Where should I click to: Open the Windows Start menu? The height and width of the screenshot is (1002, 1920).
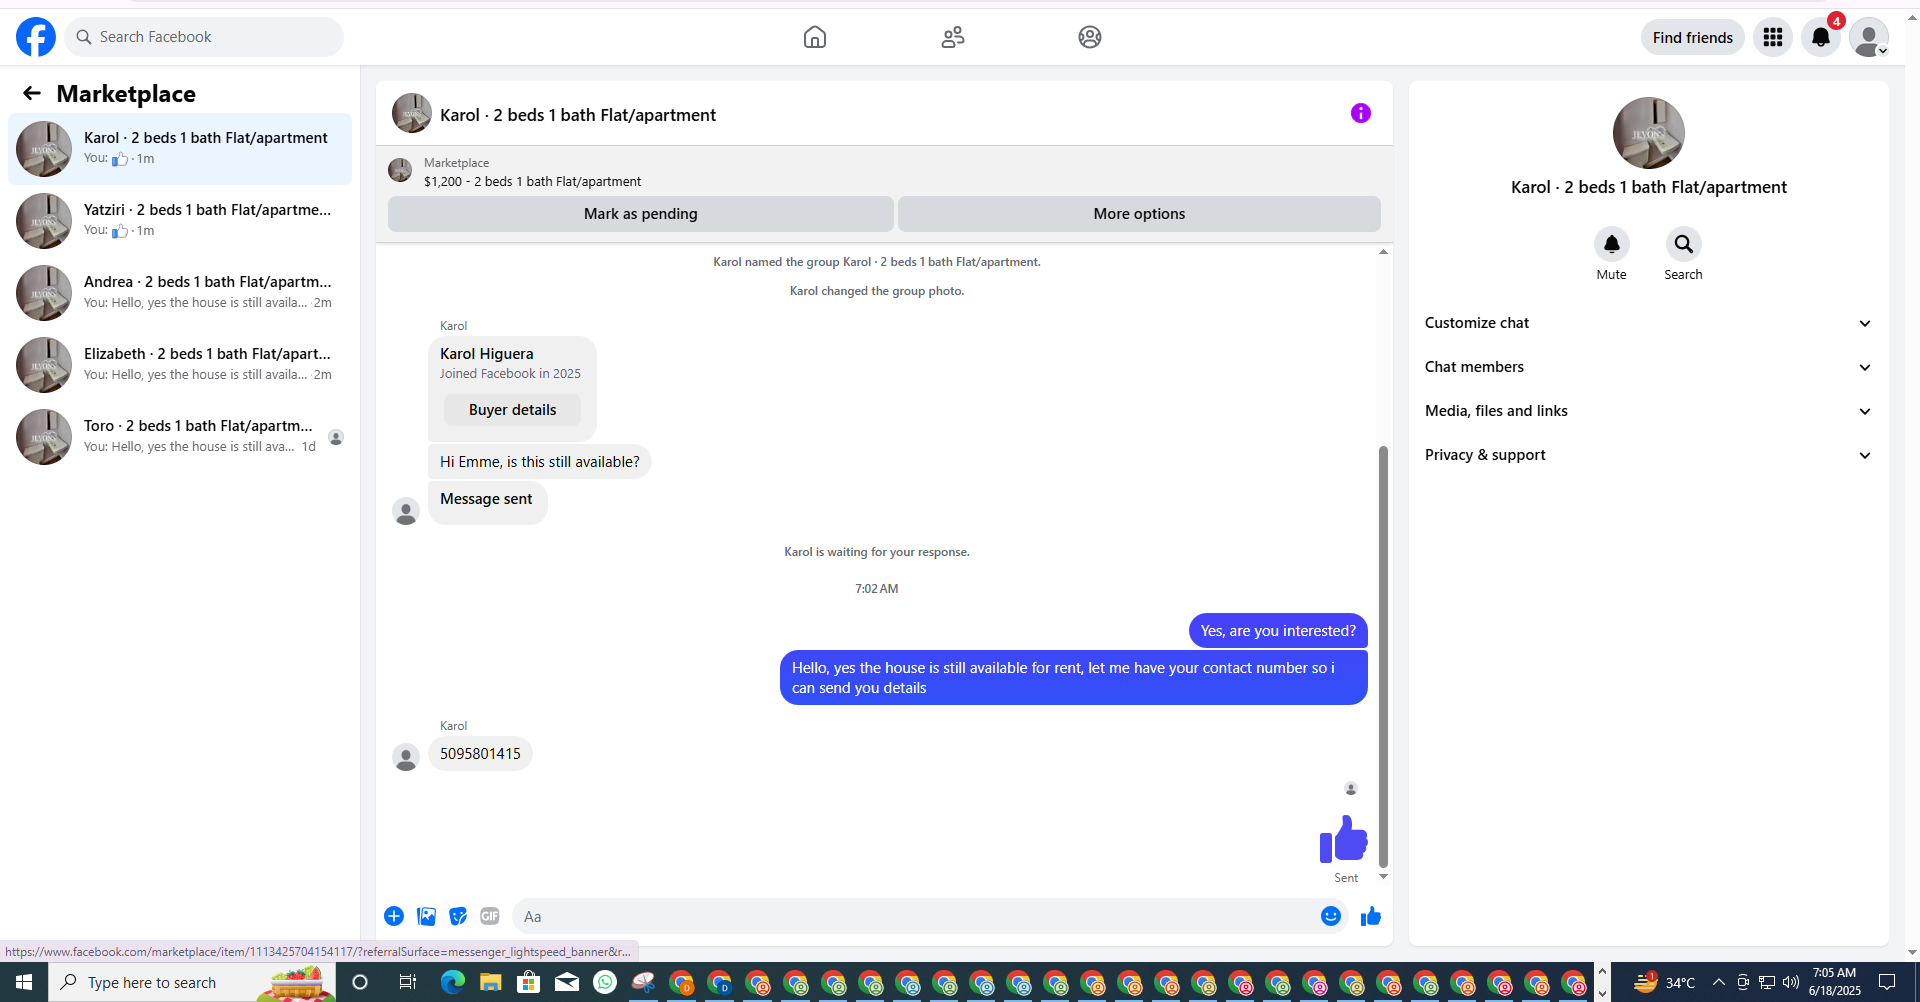coord(24,982)
